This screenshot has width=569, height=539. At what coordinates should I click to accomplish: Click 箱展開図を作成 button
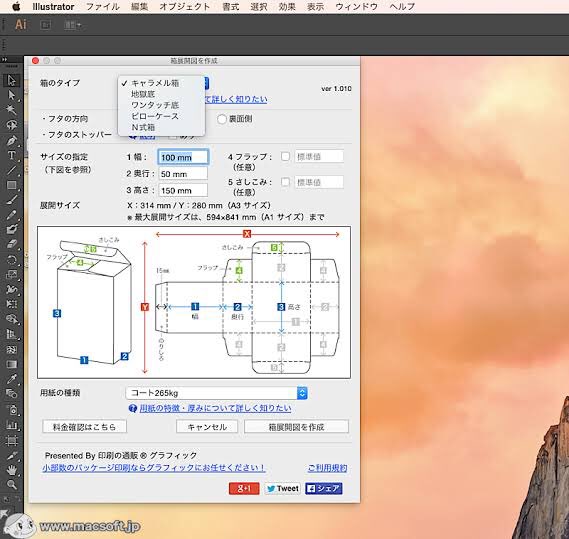pos(296,427)
